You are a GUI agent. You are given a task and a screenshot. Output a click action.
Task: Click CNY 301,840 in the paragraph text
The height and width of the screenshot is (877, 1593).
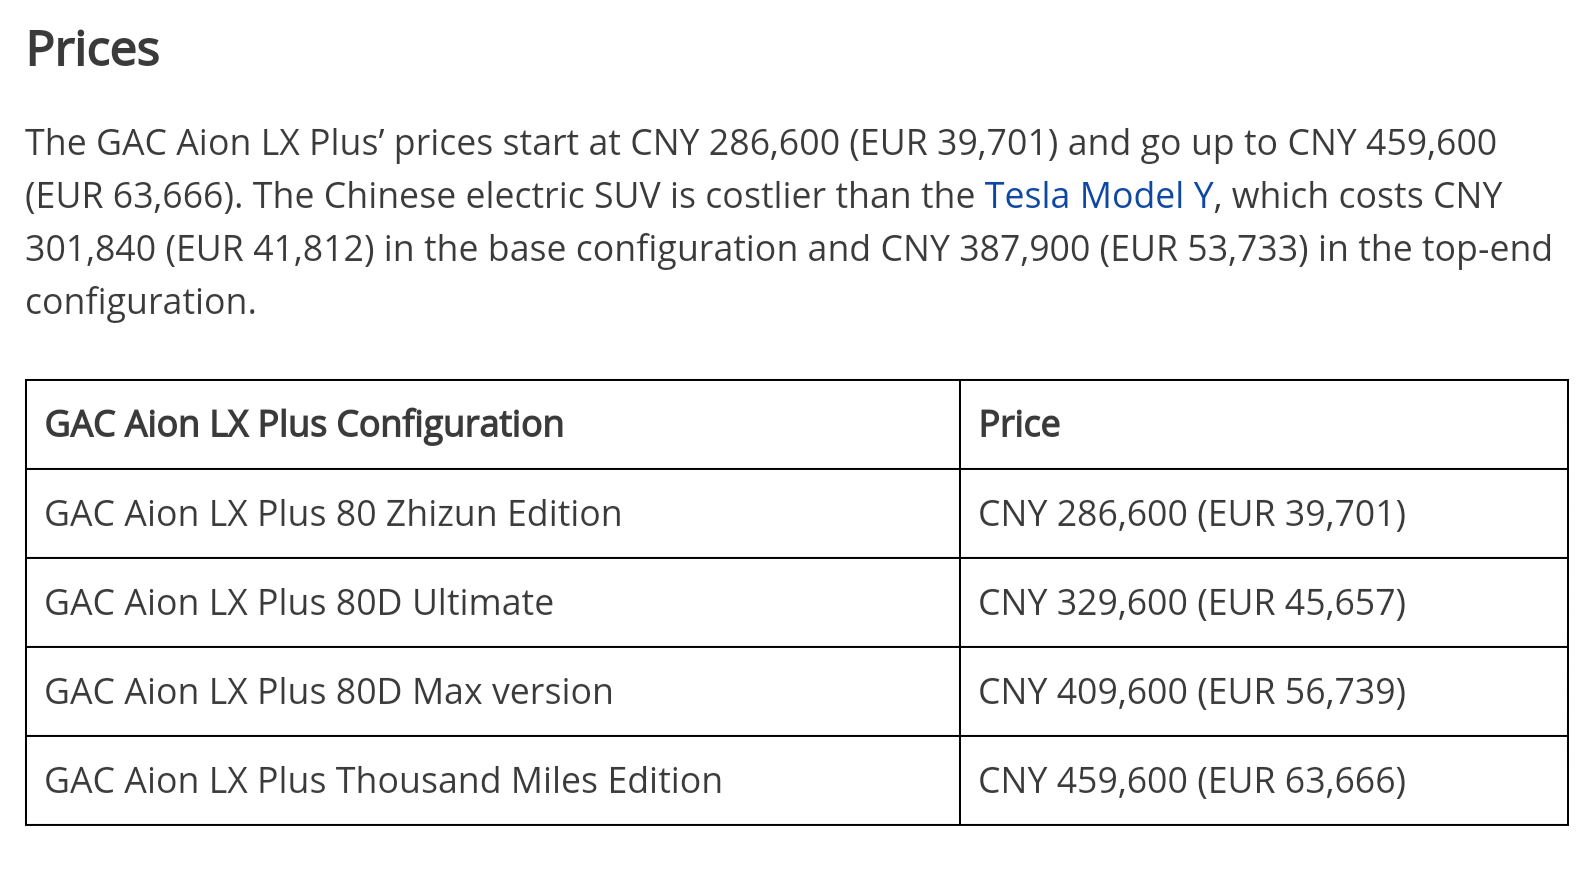pyautogui.click(x=90, y=249)
